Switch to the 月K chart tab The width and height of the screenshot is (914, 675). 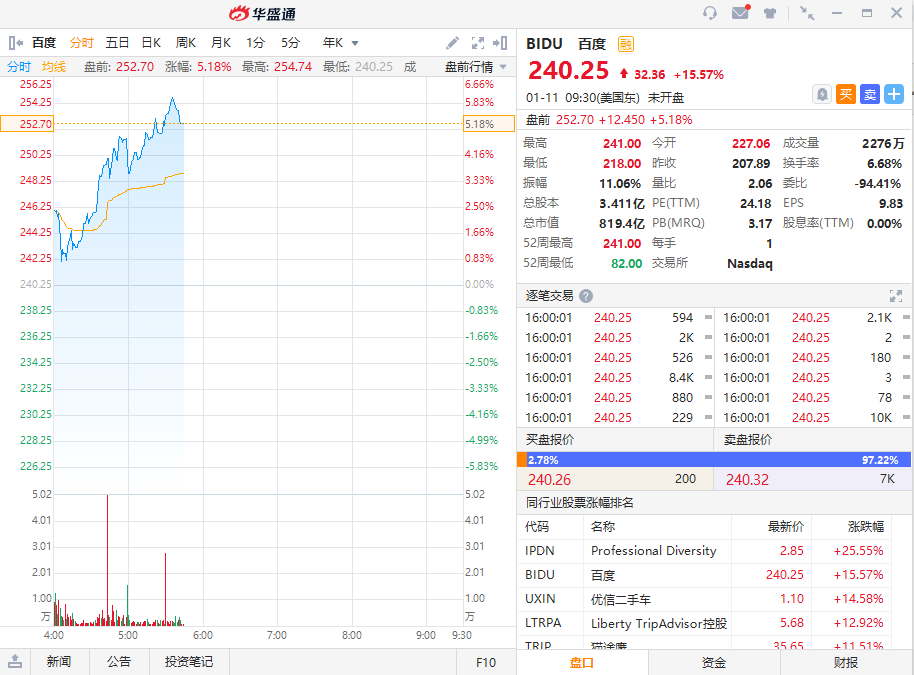tap(221, 43)
